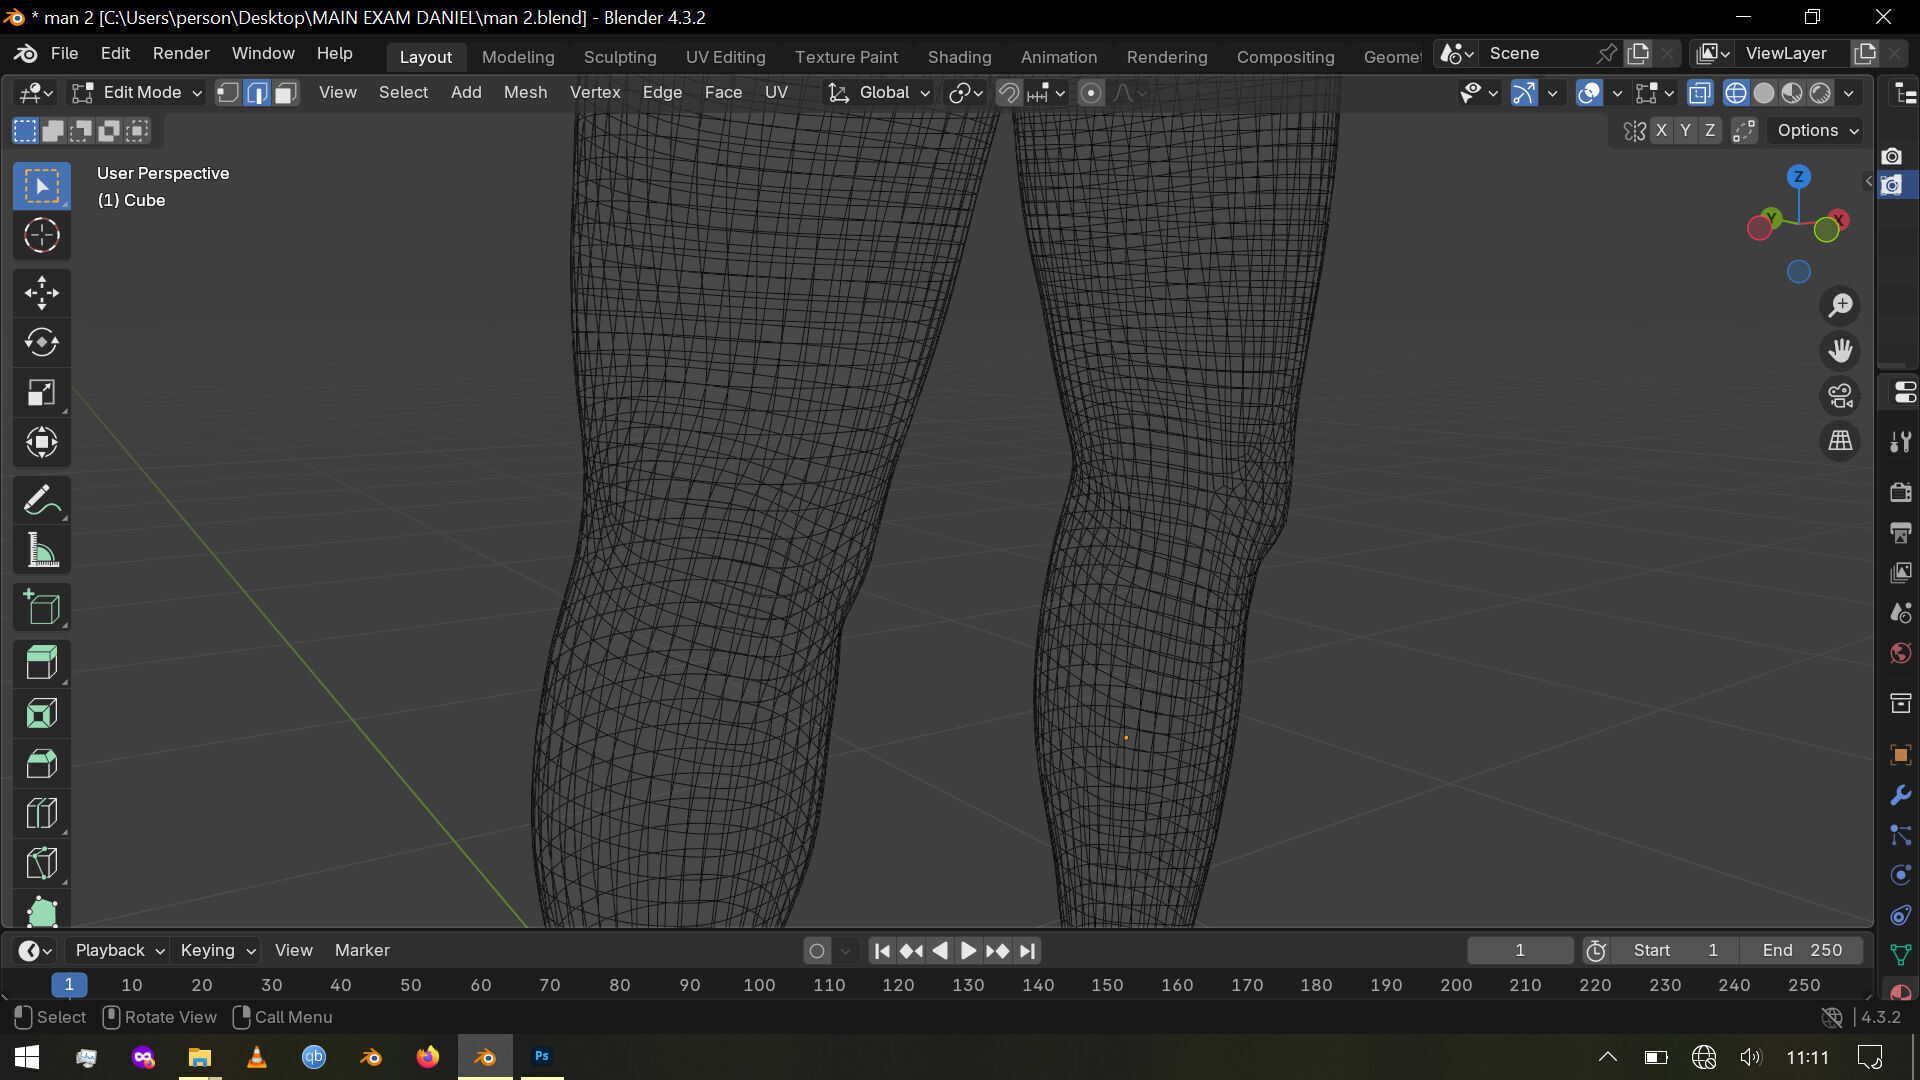Click the blue Z axis gizmo handle
Screen dimensions: 1920x1080
pos(1798,177)
